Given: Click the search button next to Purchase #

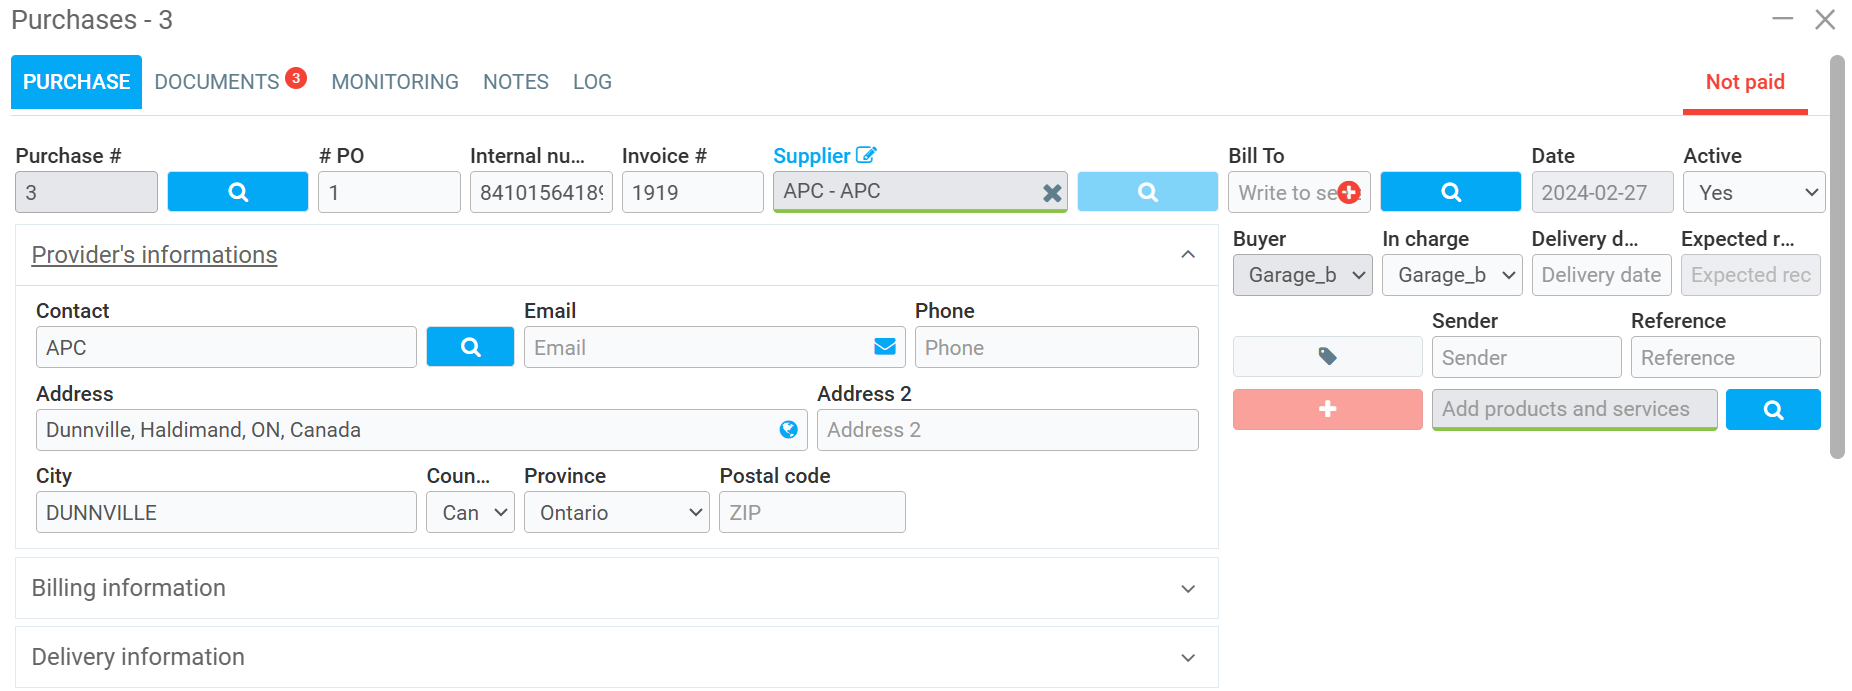Looking at the screenshot, I should (237, 192).
